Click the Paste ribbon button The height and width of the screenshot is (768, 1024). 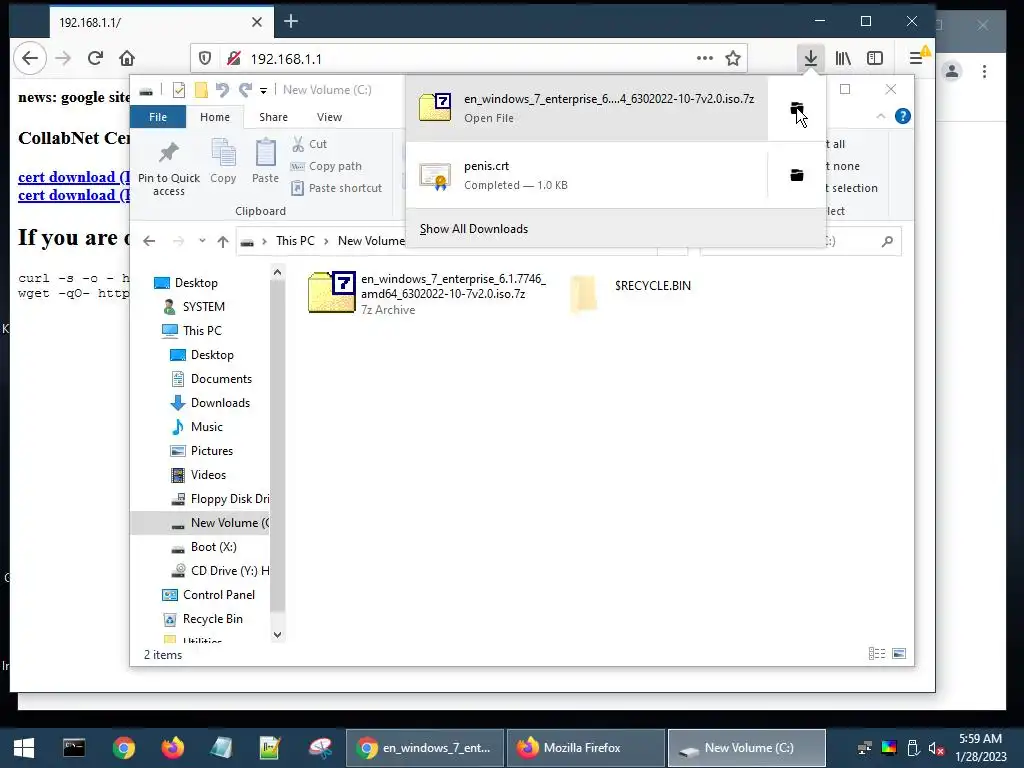click(265, 161)
